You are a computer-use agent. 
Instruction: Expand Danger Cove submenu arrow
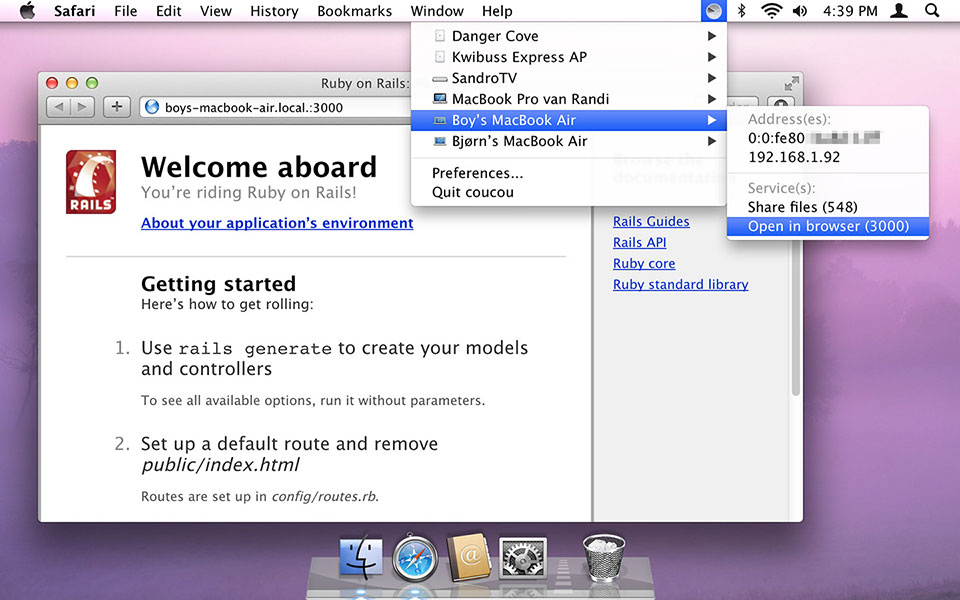tap(711, 36)
